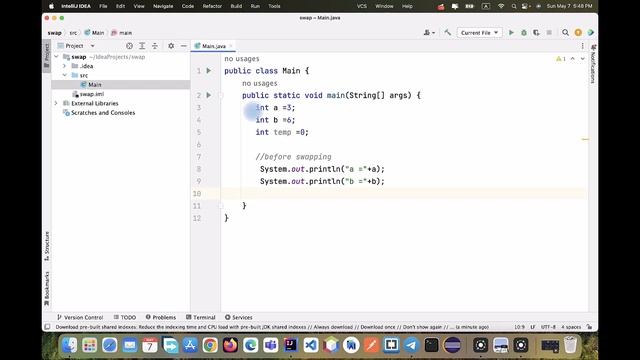Click run gutter icon beside main method
Viewport: 640px width, 360px height.
click(x=209, y=95)
